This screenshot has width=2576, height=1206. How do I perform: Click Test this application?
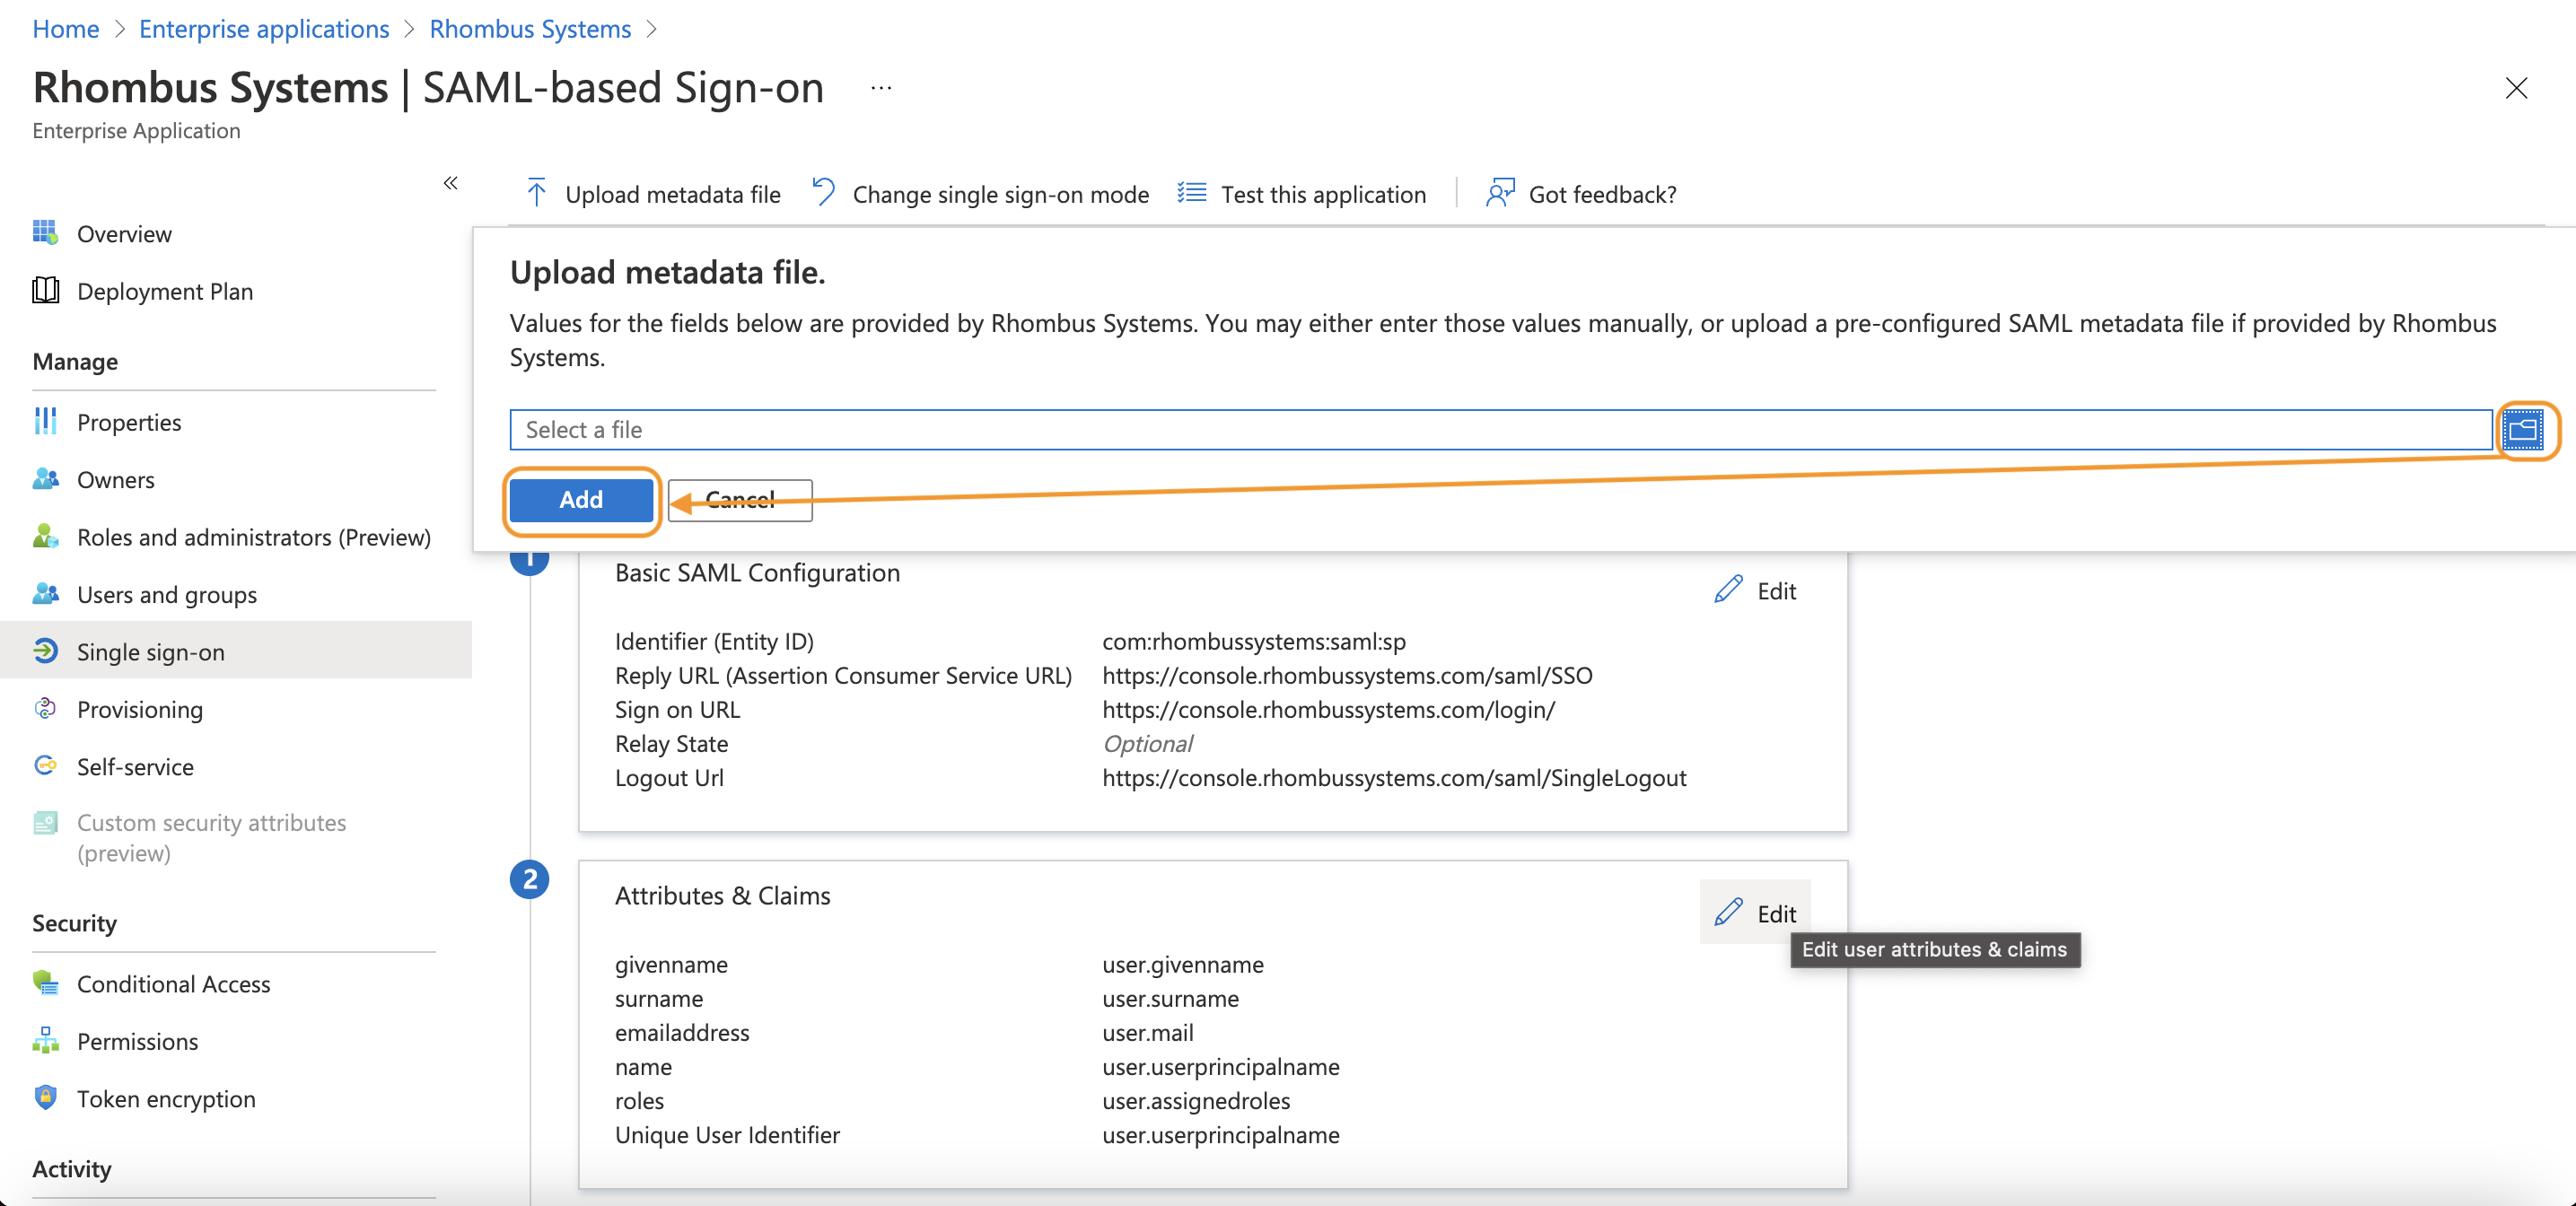coord(1323,194)
